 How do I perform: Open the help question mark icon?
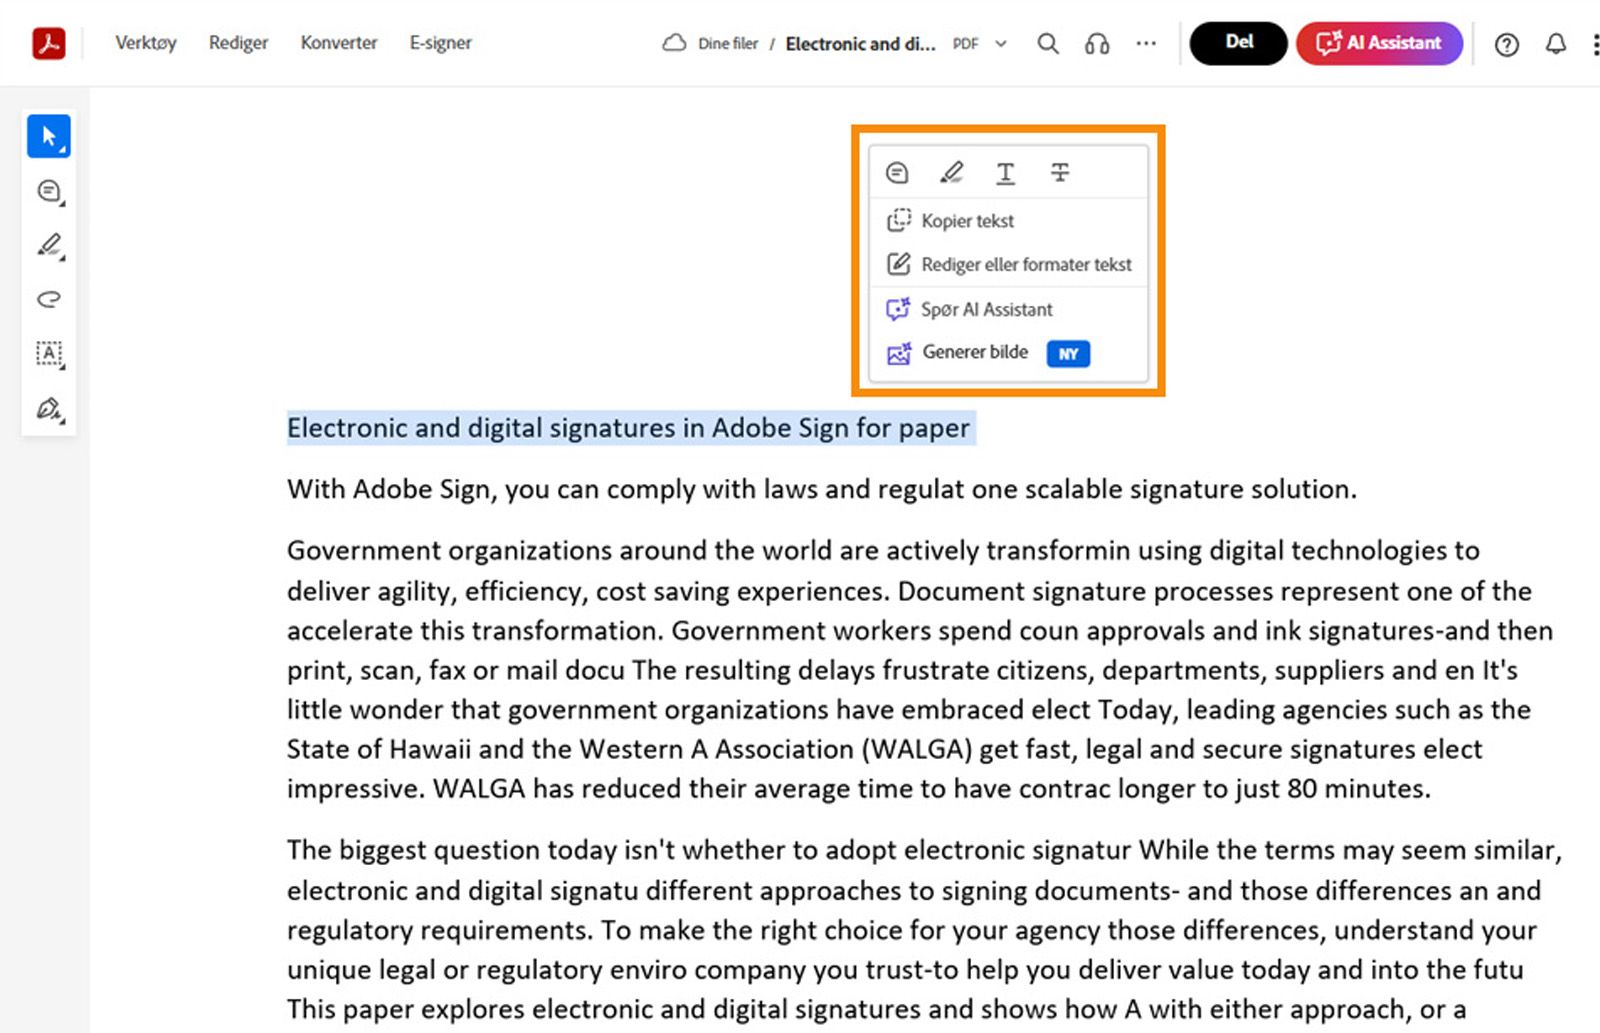pyautogui.click(x=1507, y=44)
